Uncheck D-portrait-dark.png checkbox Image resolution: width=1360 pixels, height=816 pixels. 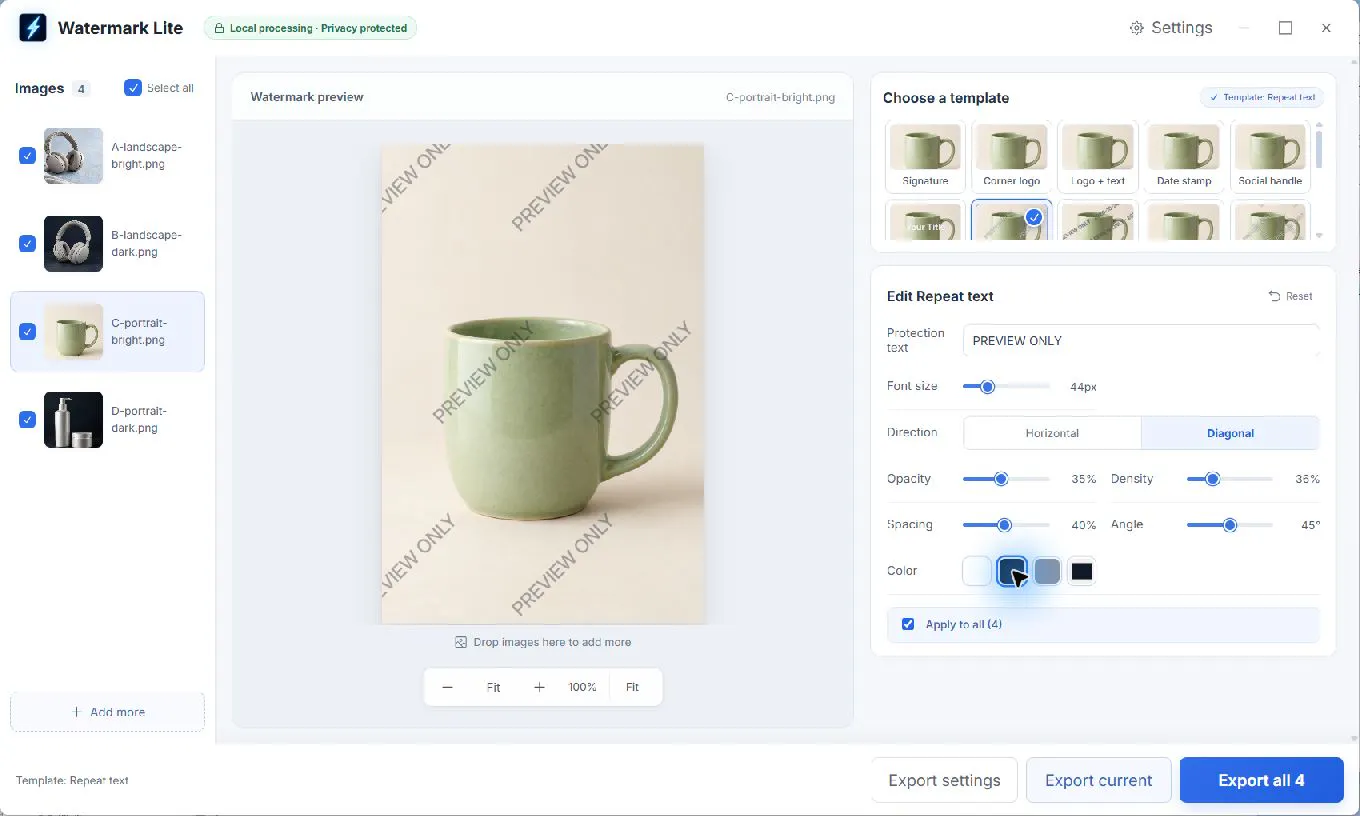pyautogui.click(x=27, y=420)
